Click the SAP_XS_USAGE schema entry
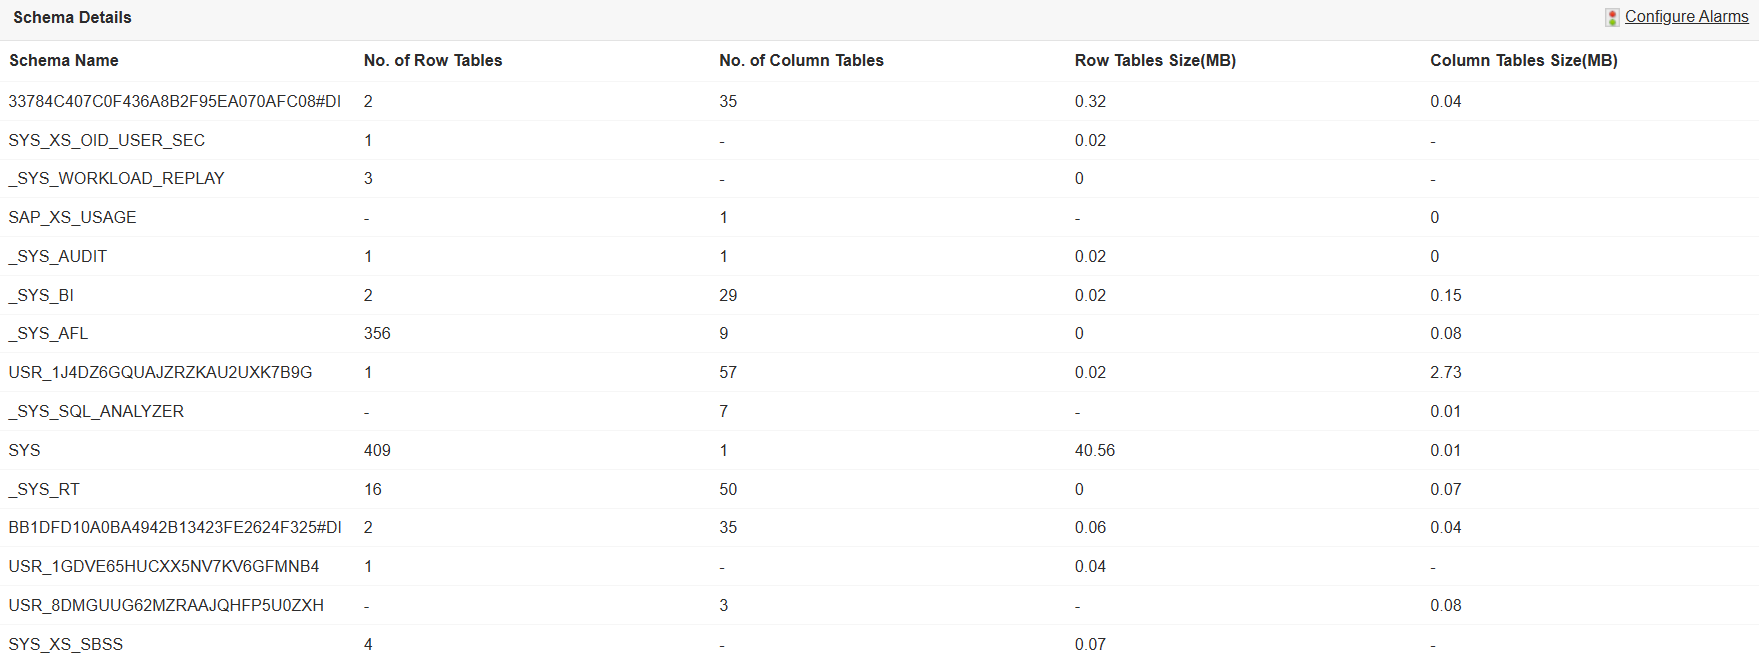Viewport: 1759px width, 658px height. [x=72, y=217]
